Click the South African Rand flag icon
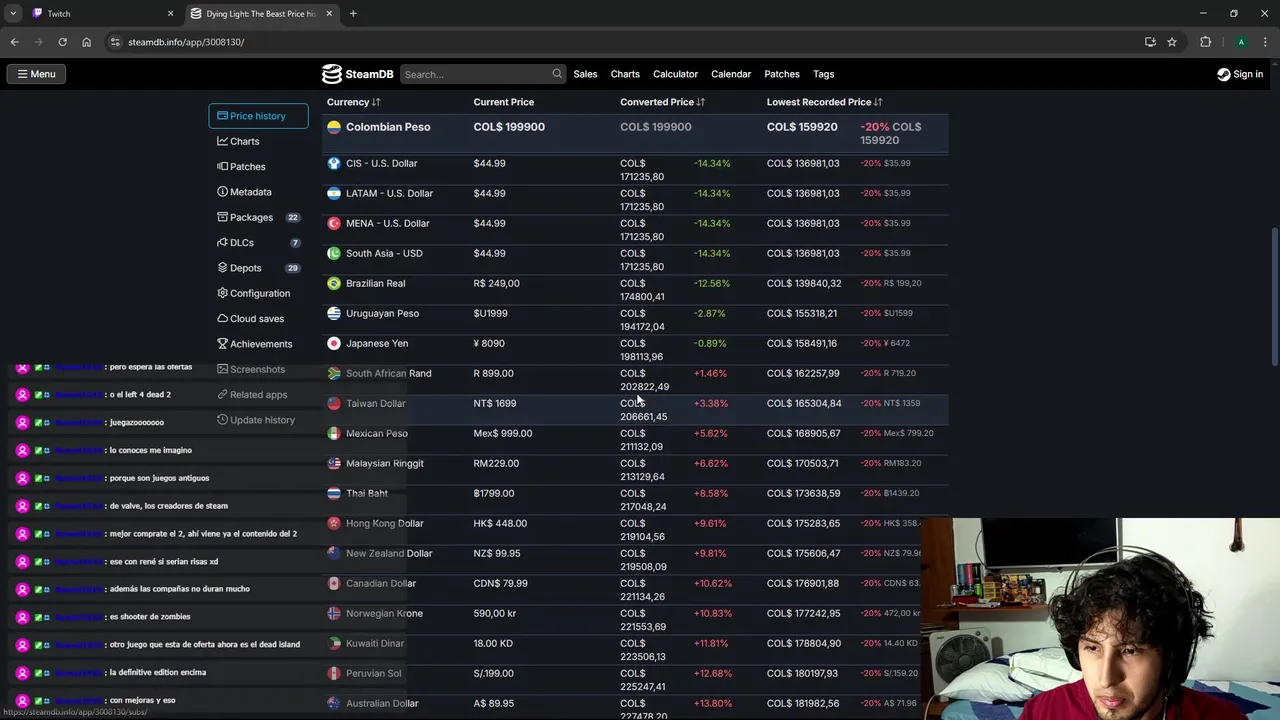Viewport: 1280px width, 720px height. (x=334, y=373)
